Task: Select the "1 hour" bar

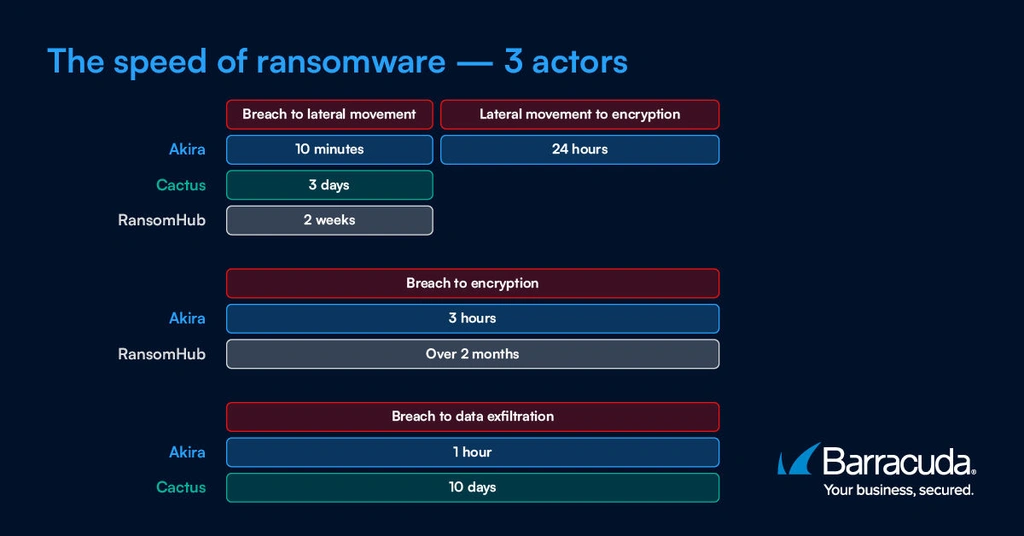Action: click(x=472, y=452)
